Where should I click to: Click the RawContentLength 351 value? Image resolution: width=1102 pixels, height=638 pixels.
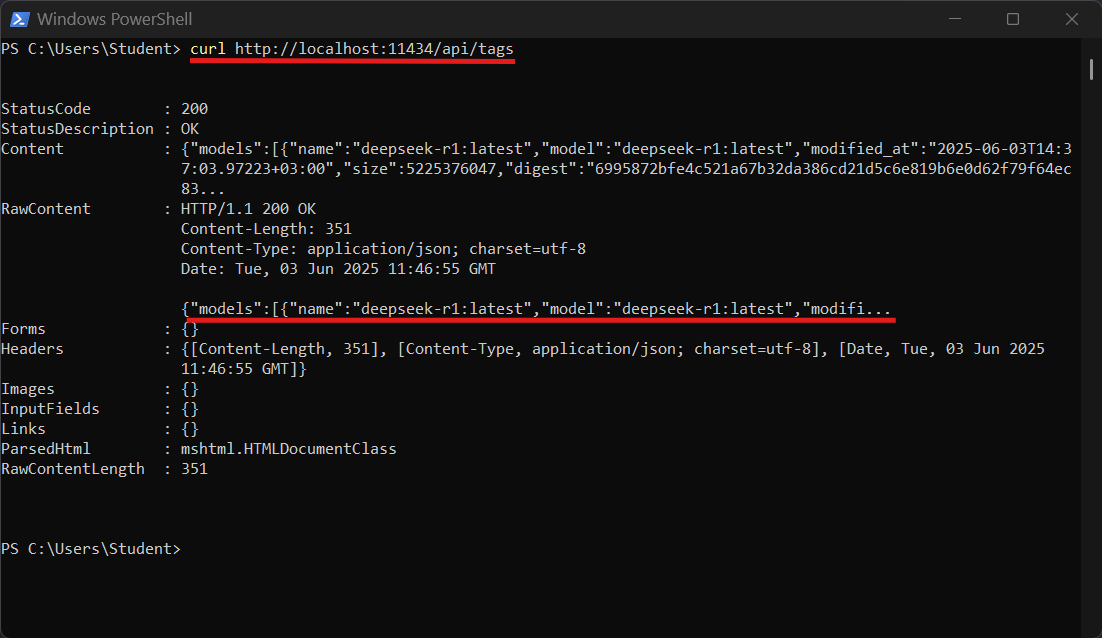coord(195,469)
